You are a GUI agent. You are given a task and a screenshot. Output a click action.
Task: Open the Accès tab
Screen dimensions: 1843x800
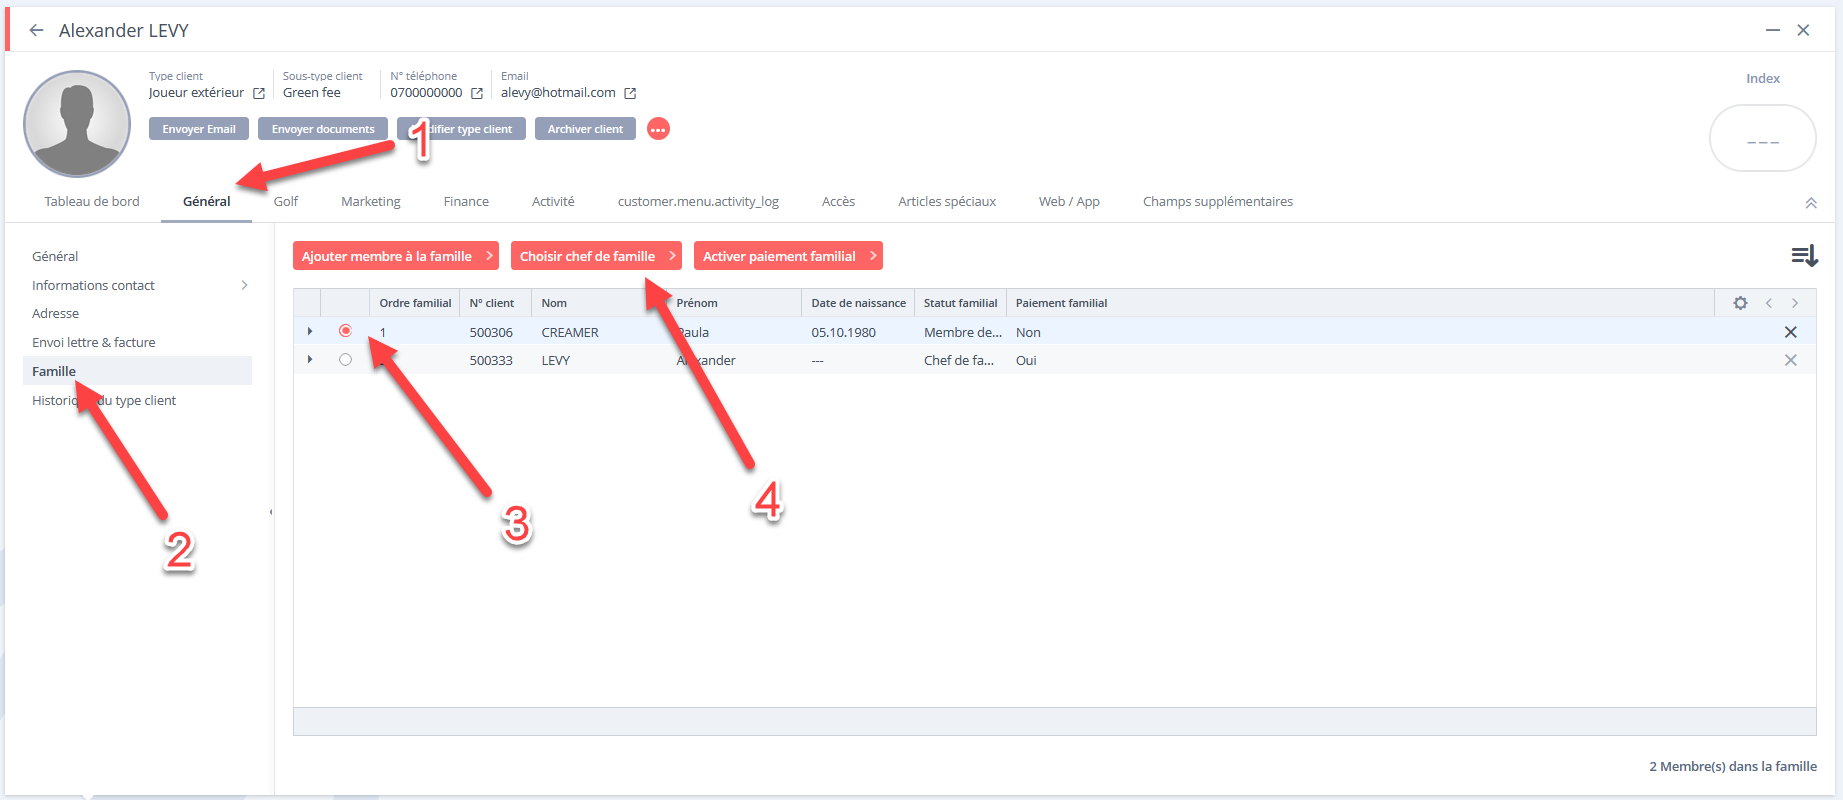click(838, 201)
